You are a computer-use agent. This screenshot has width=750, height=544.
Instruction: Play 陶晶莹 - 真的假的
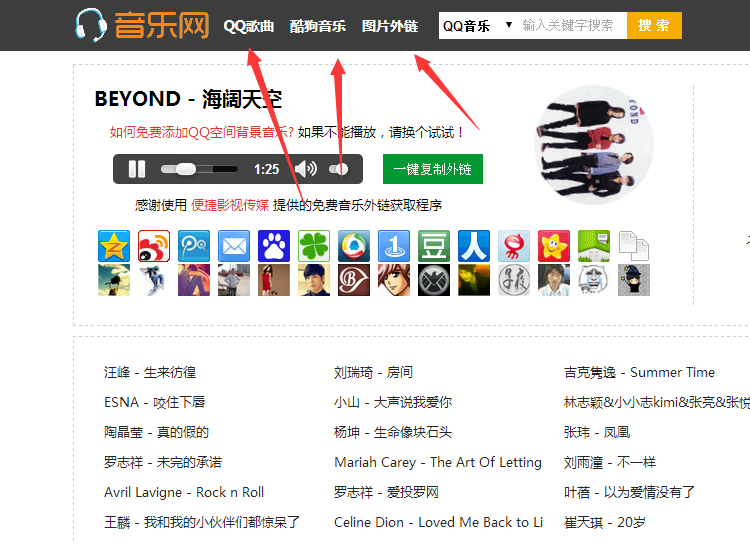(156, 432)
